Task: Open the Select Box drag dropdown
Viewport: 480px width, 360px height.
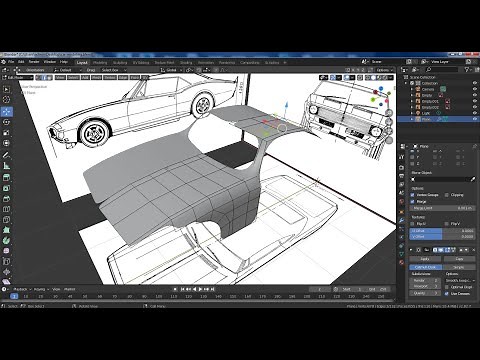Action: point(113,70)
